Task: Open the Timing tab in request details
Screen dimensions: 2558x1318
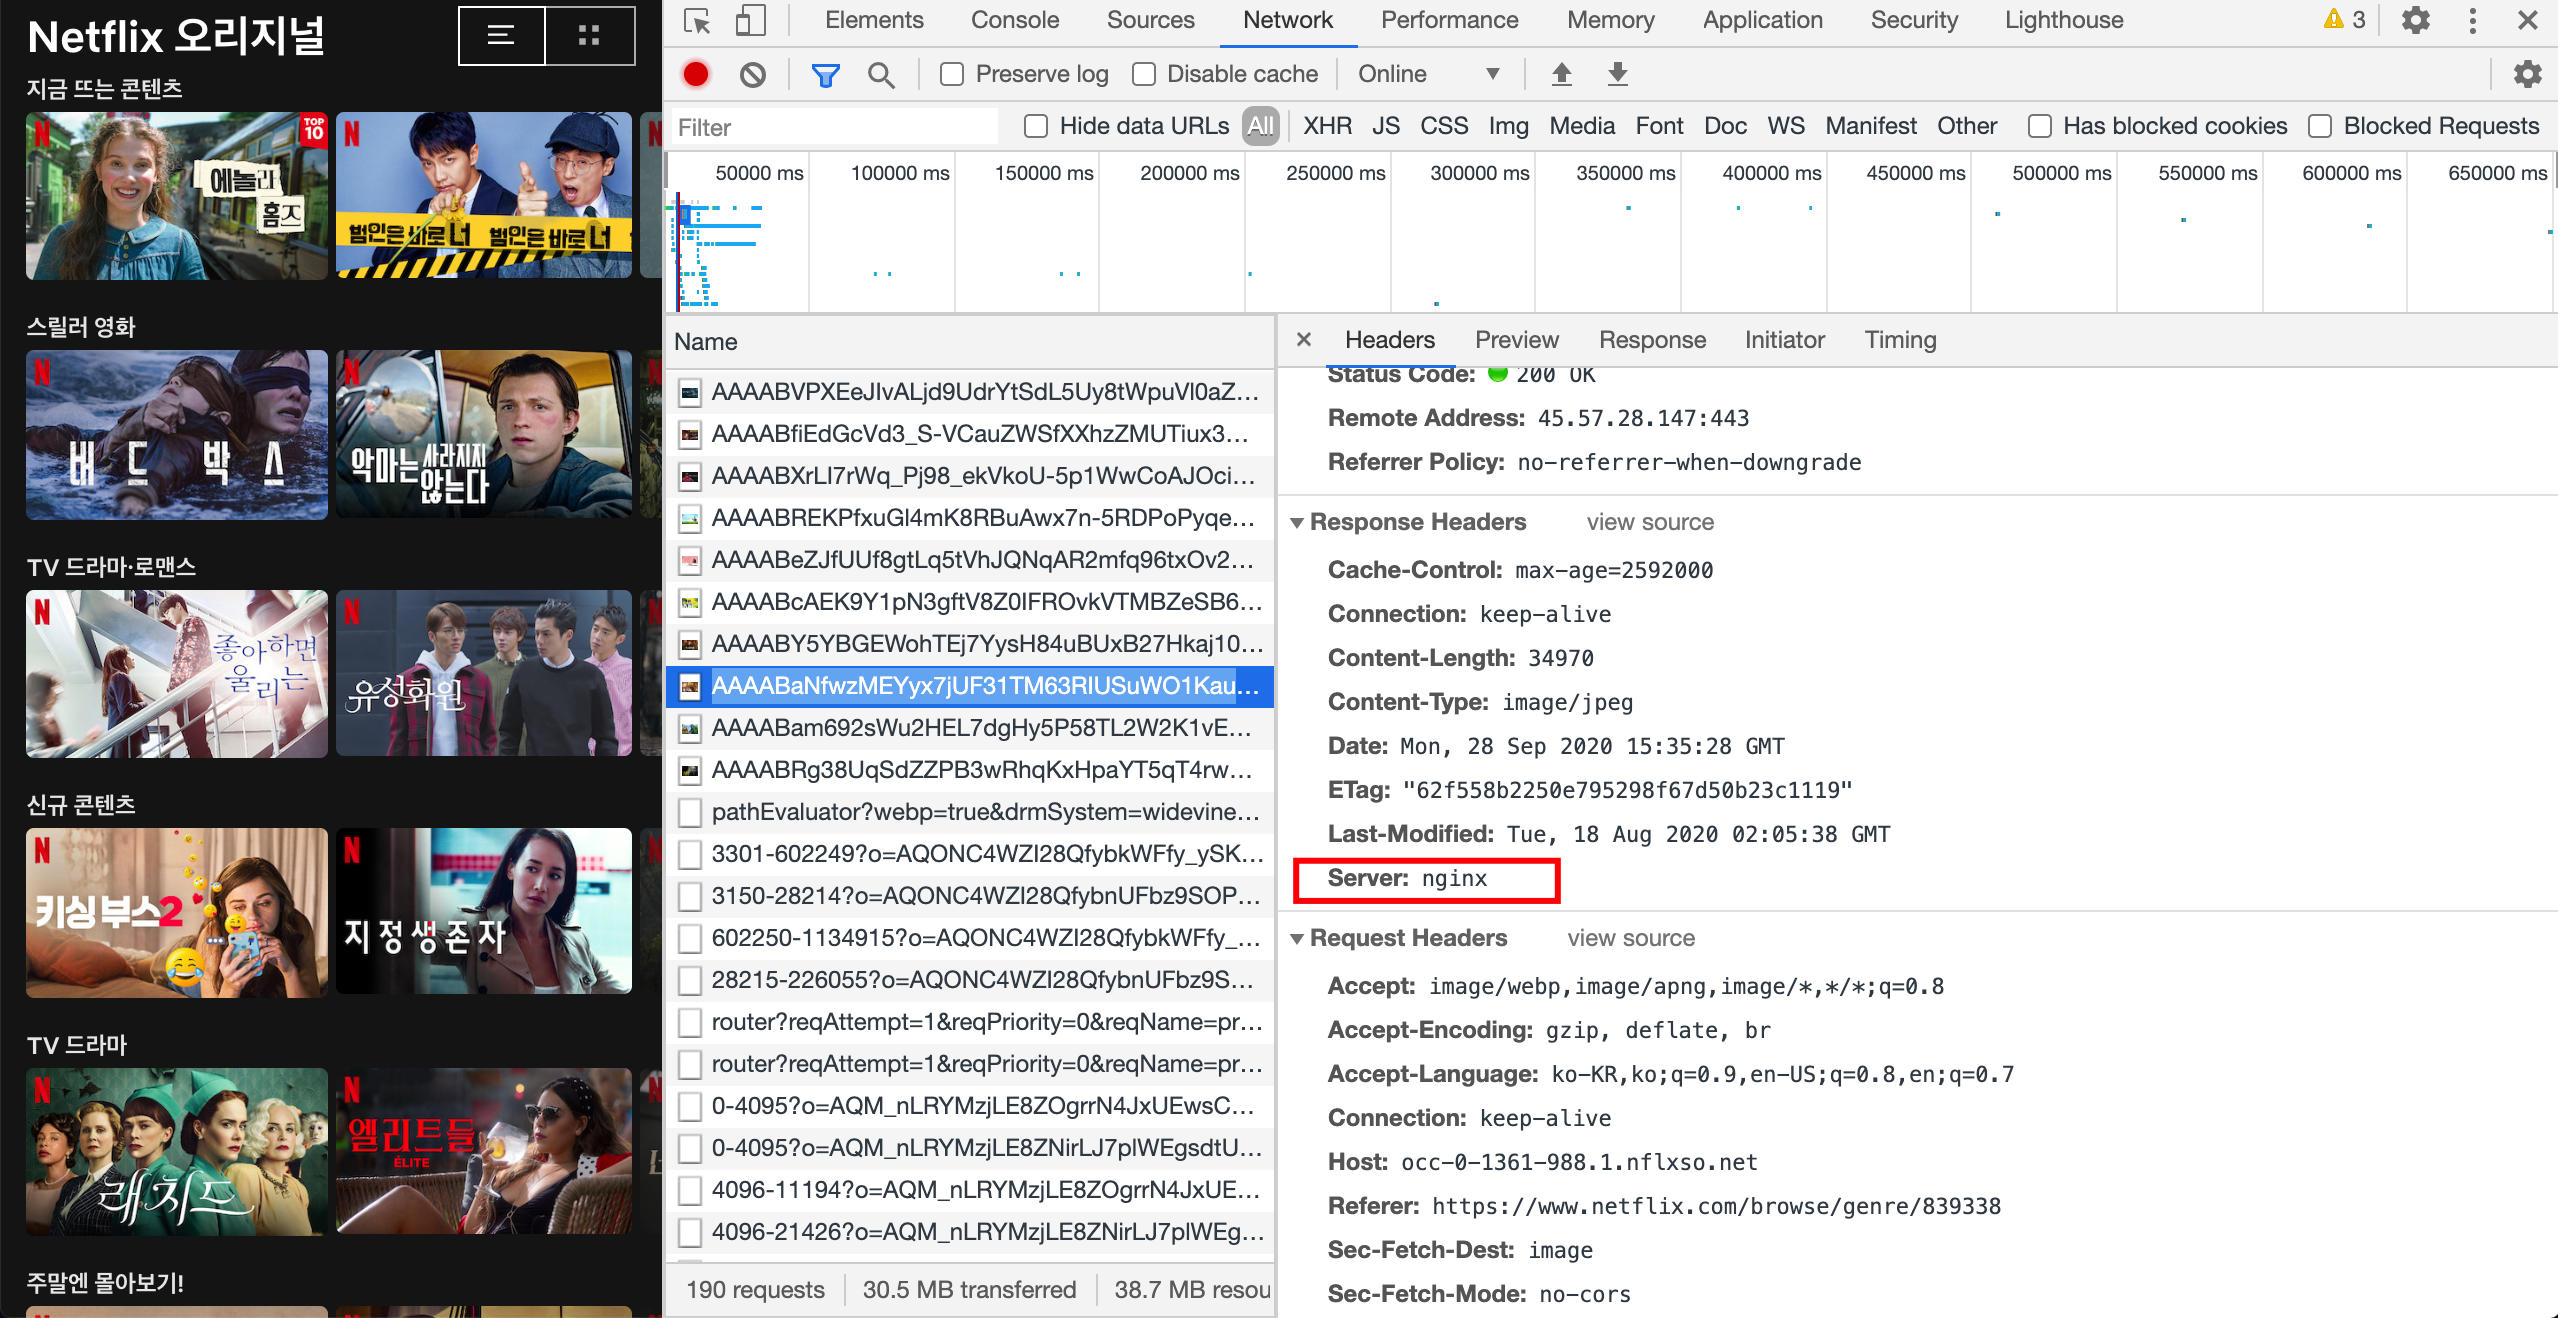Action: pyautogui.click(x=1899, y=340)
